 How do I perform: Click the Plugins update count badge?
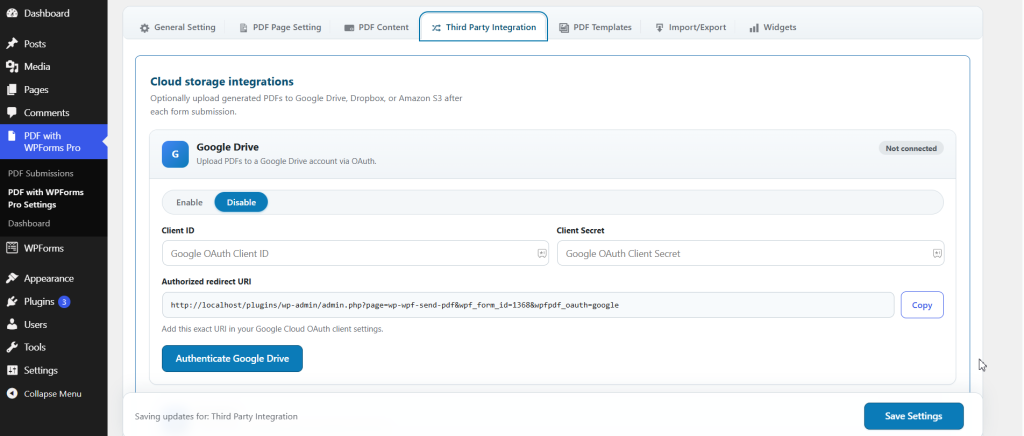pos(64,302)
